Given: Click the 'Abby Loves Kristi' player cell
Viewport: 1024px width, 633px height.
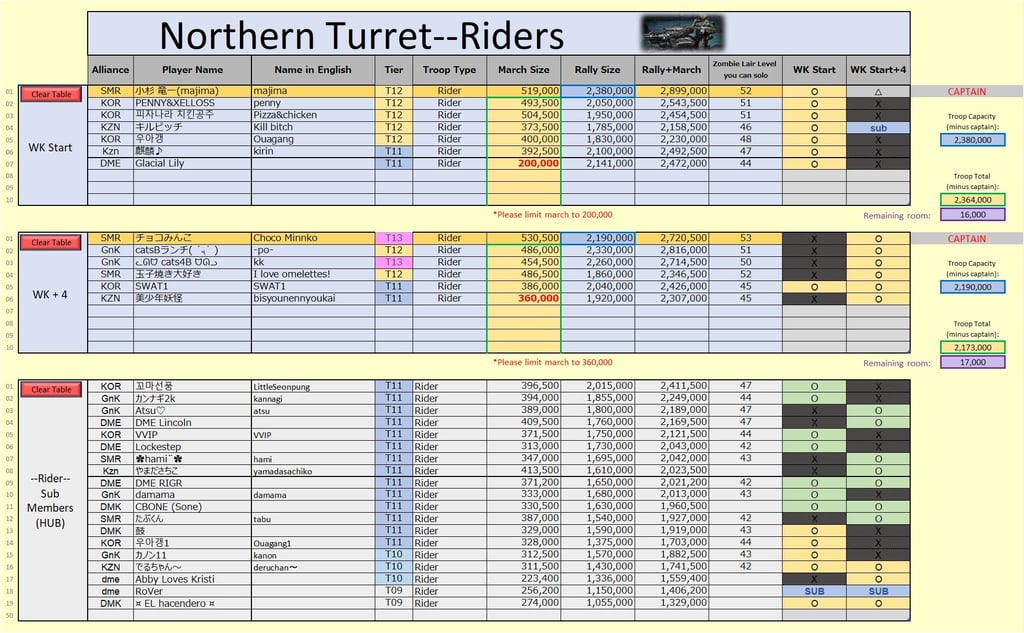Looking at the screenshot, I should tap(192, 579).
